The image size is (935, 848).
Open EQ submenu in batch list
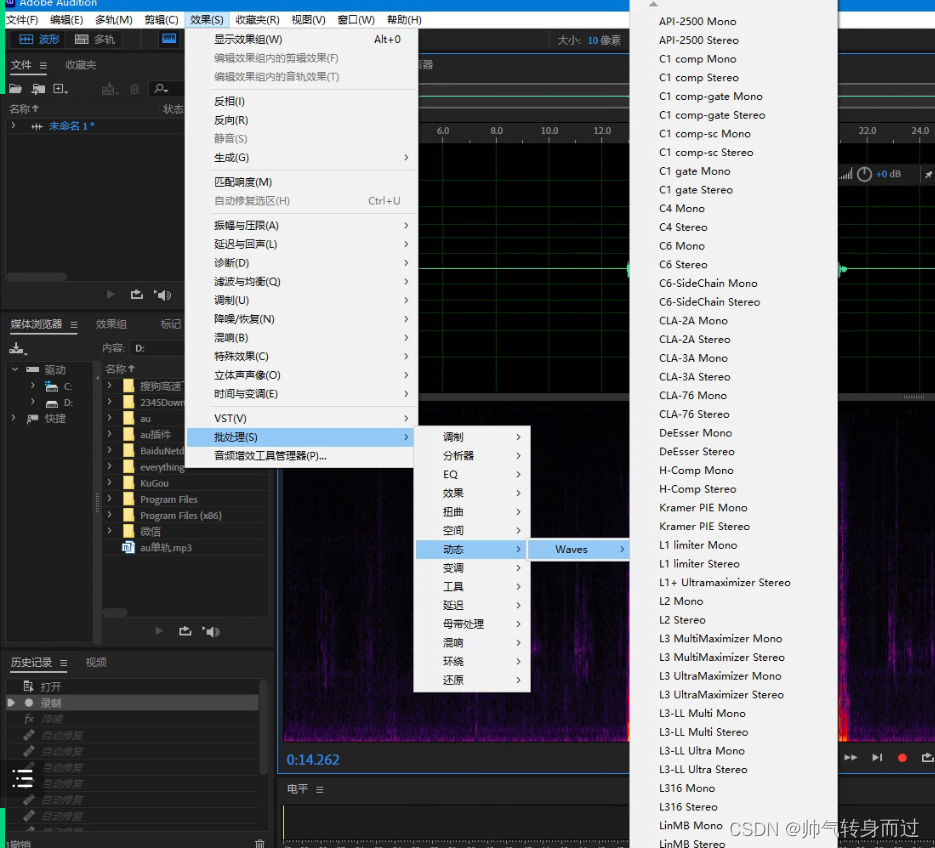[x=472, y=474]
